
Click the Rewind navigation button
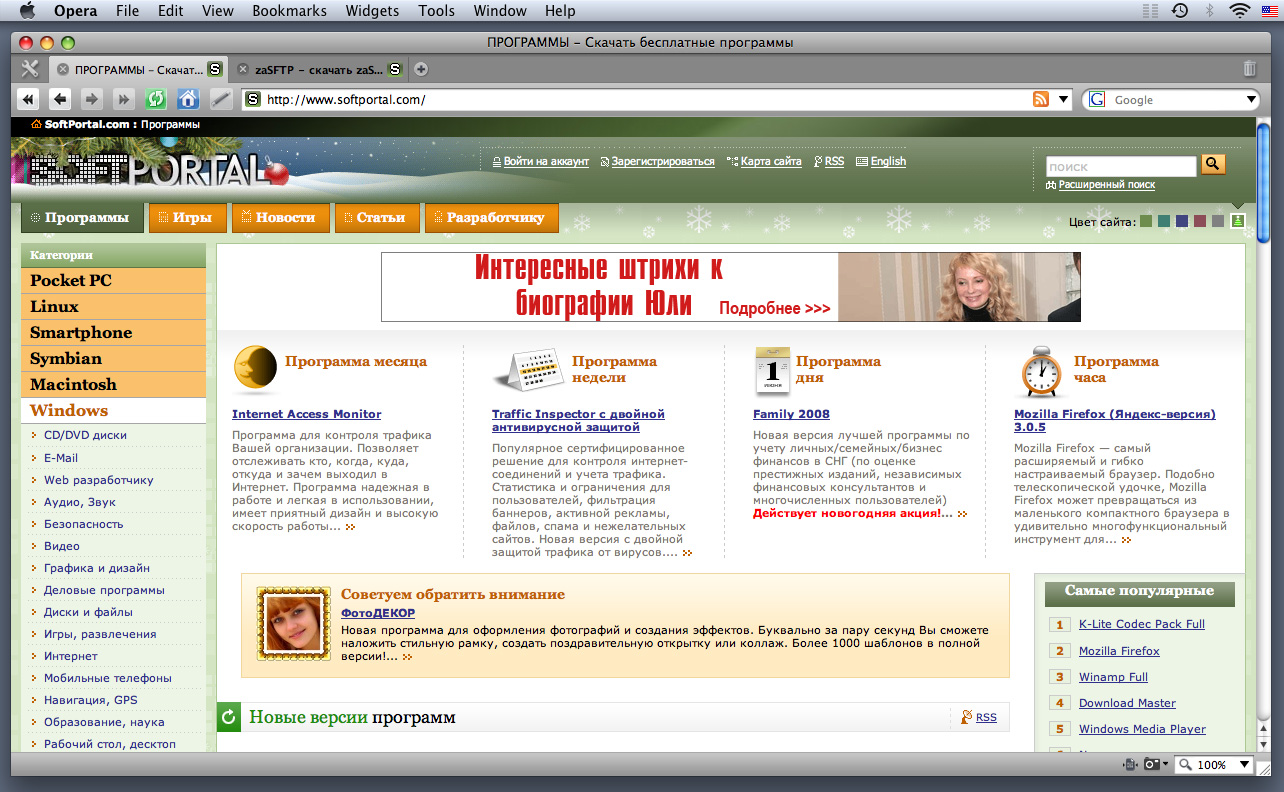[x=28, y=99]
